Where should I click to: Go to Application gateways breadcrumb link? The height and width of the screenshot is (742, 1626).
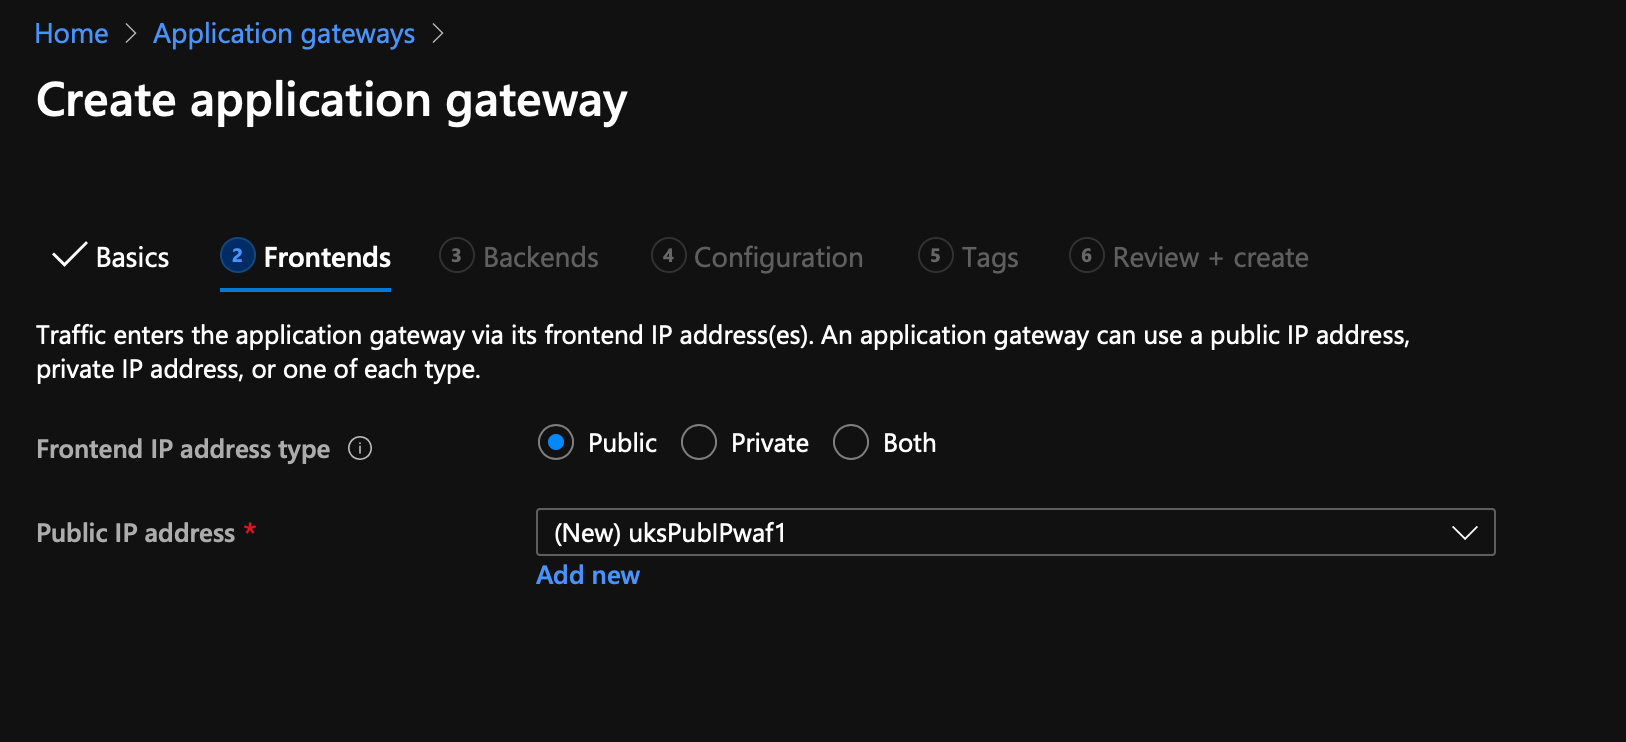284,34
